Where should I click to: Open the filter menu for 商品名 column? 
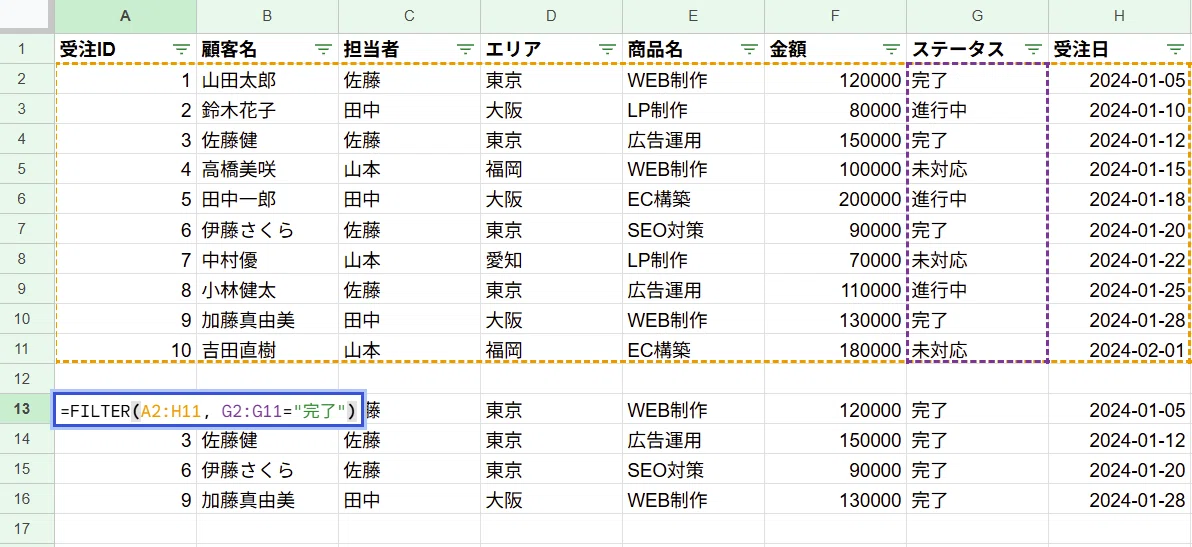(x=749, y=49)
